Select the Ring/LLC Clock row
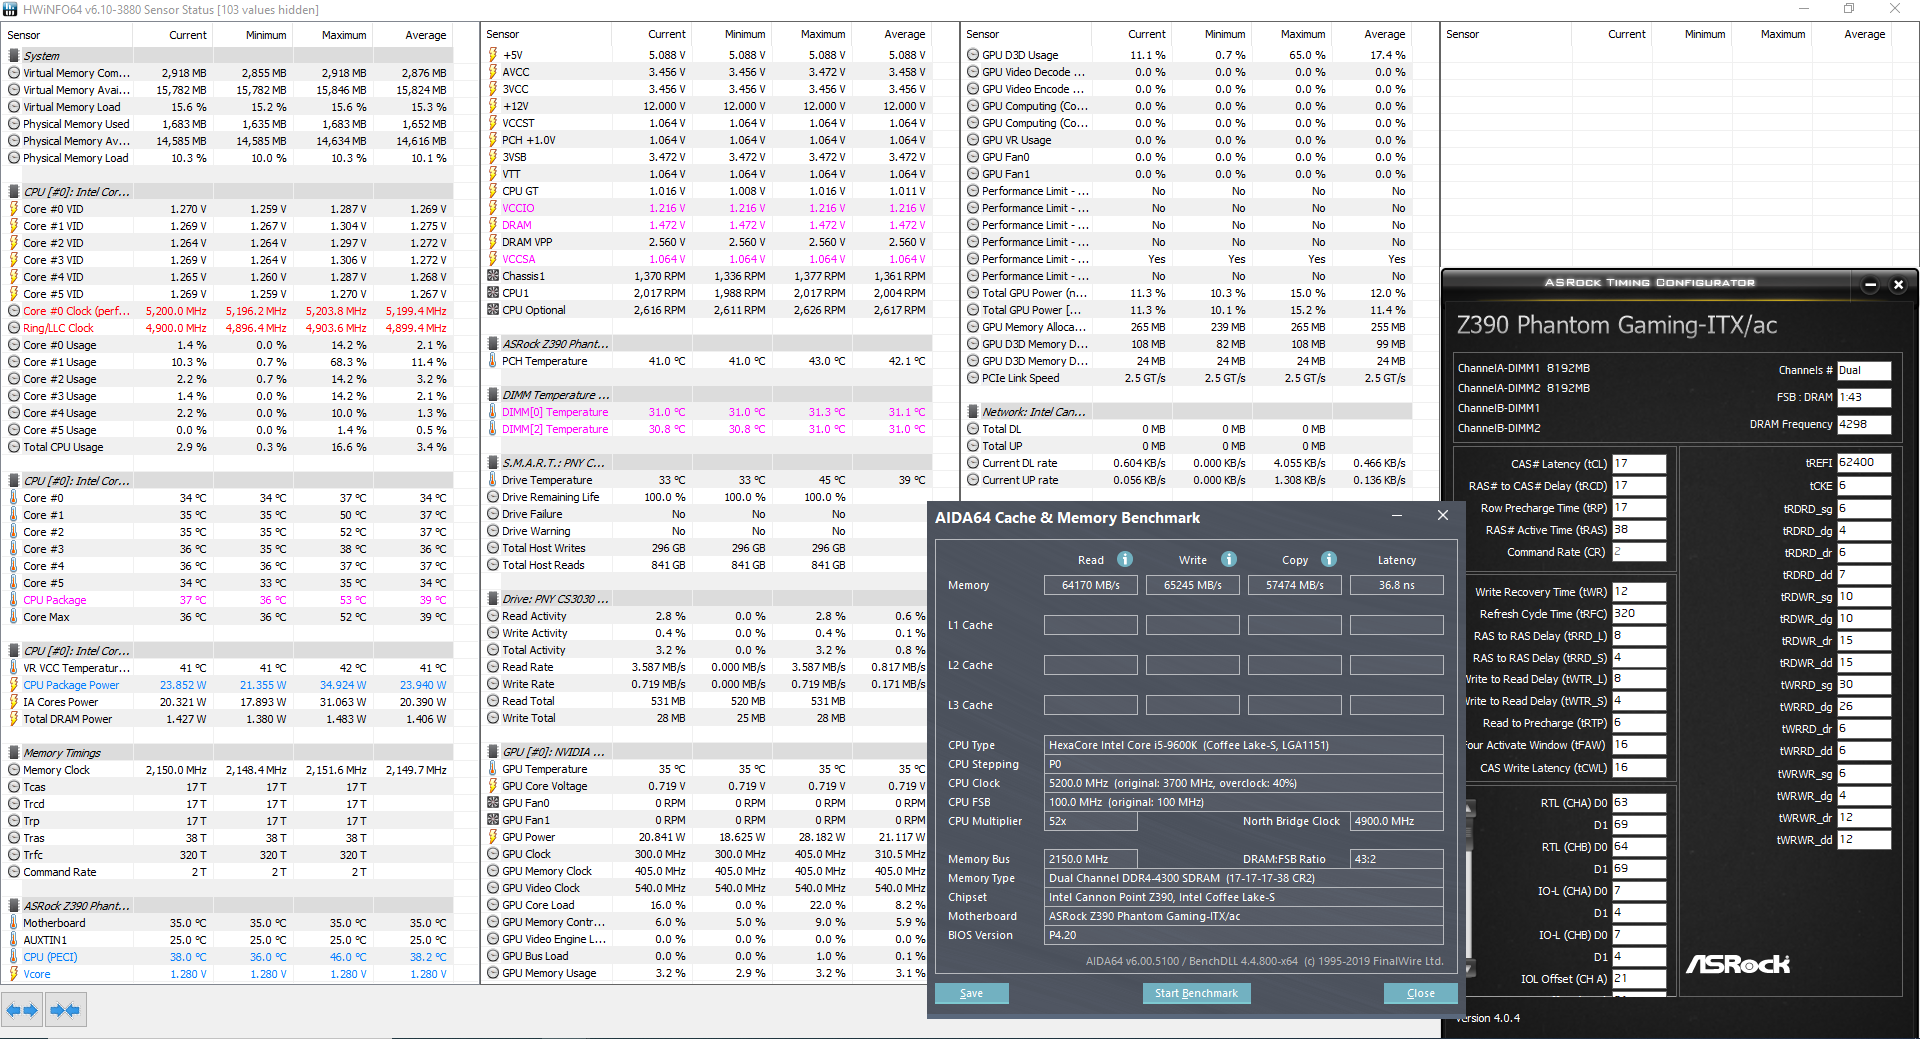Viewport: 1920px width, 1039px height. tap(229, 328)
